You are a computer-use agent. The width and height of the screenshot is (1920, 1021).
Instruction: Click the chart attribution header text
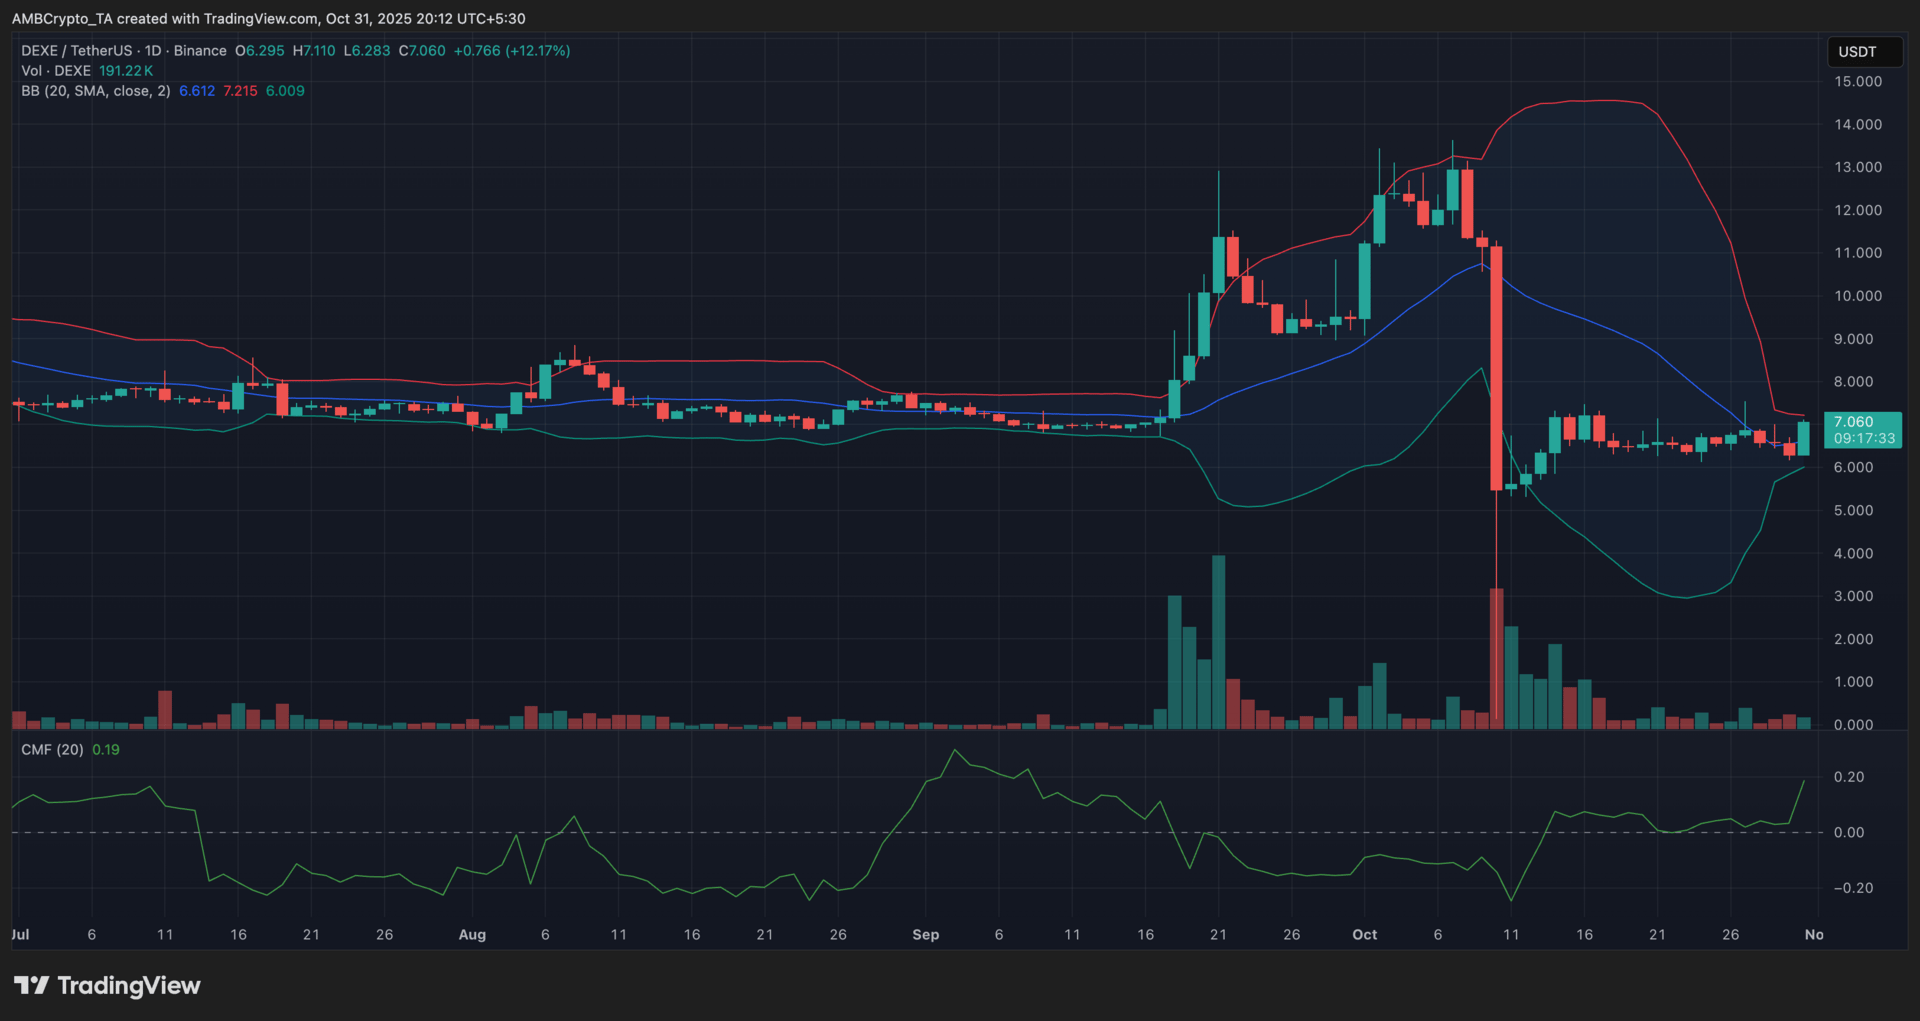[269, 19]
